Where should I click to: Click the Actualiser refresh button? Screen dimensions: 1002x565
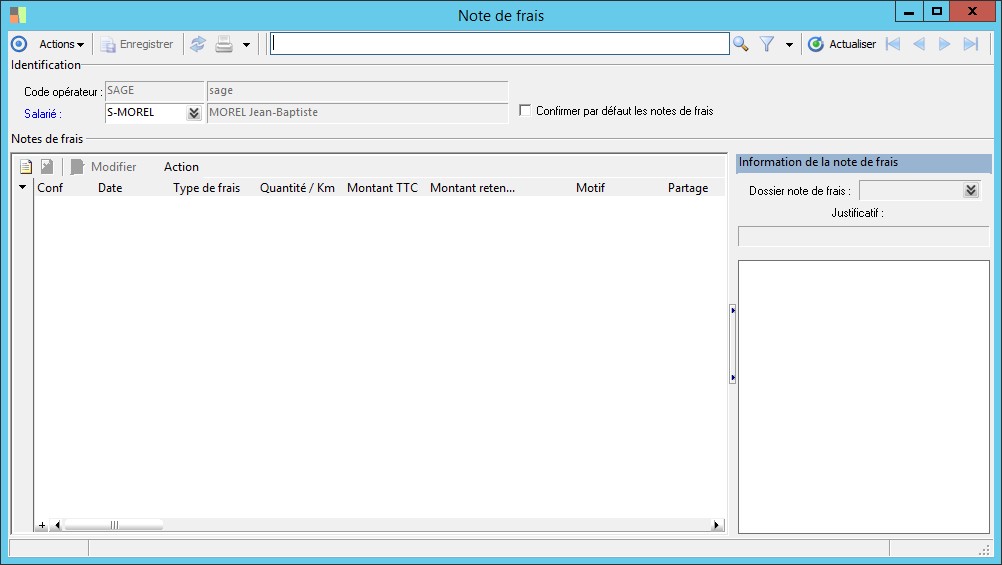[842, 44]
